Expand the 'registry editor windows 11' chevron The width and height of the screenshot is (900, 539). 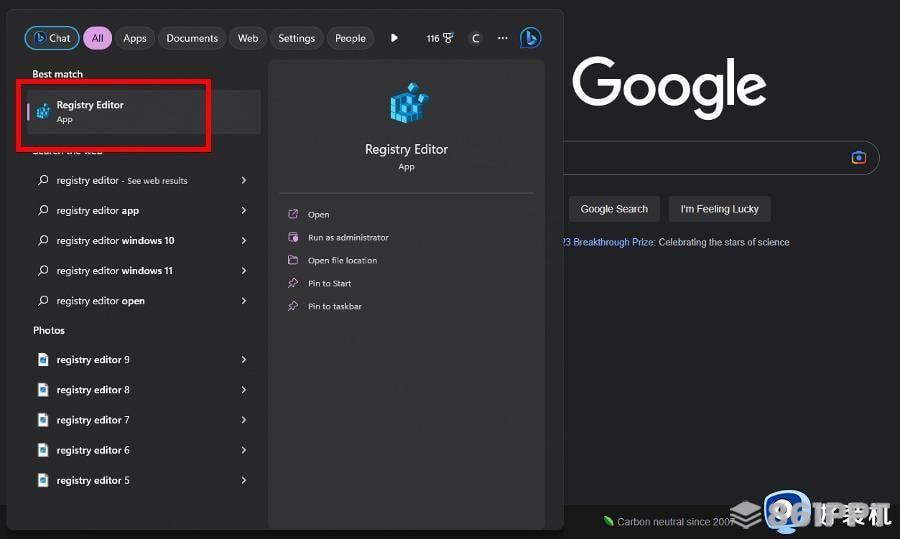[244, 270]
